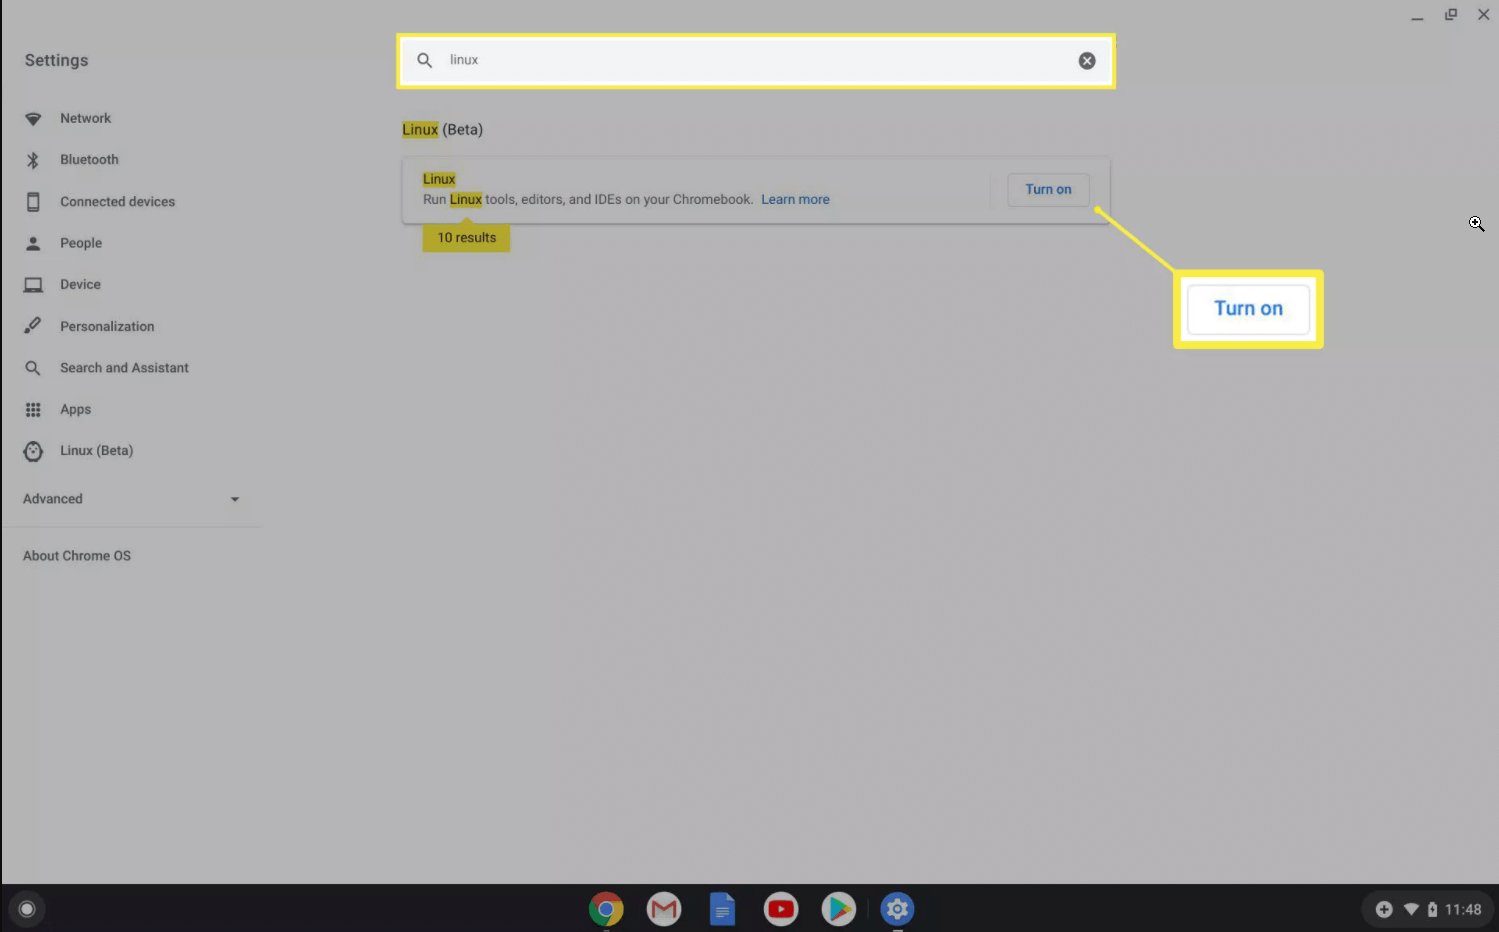Open the system tray status area
Image resolution: width=1499 pixels, height=932 pixels.
(x=1428, y=909)
